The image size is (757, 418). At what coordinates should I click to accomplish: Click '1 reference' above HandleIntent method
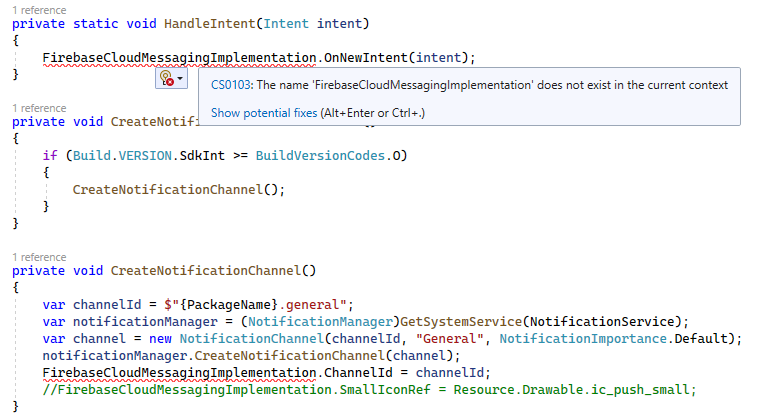pos(39,10)
